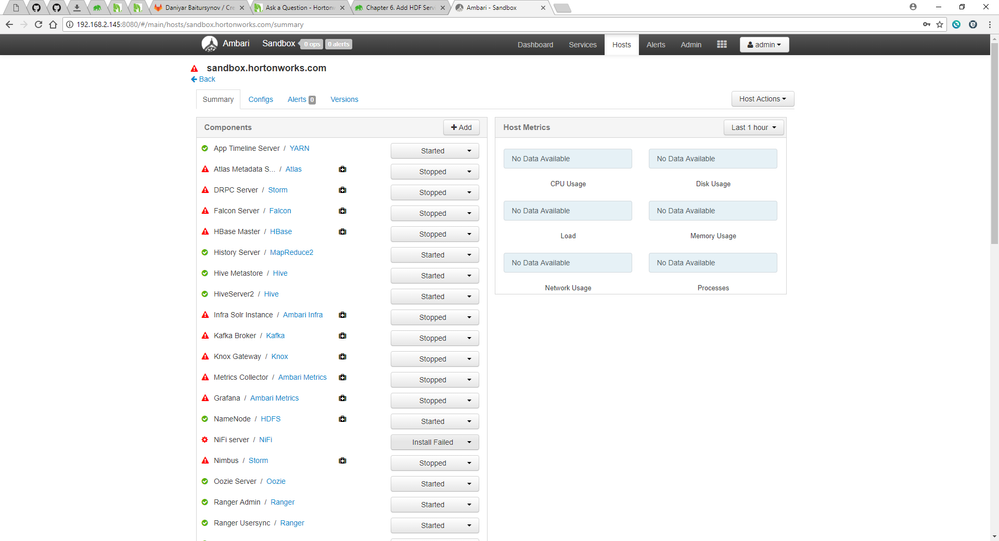Open Last 1 hour time range dropdown
Image resolution: width=999 pixels, height=541 pixels.
753,127
